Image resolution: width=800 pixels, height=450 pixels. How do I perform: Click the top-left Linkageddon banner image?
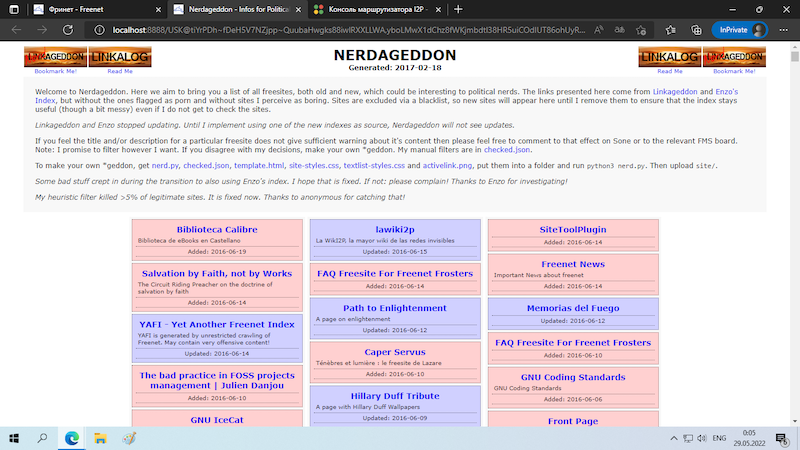[55, 58]
